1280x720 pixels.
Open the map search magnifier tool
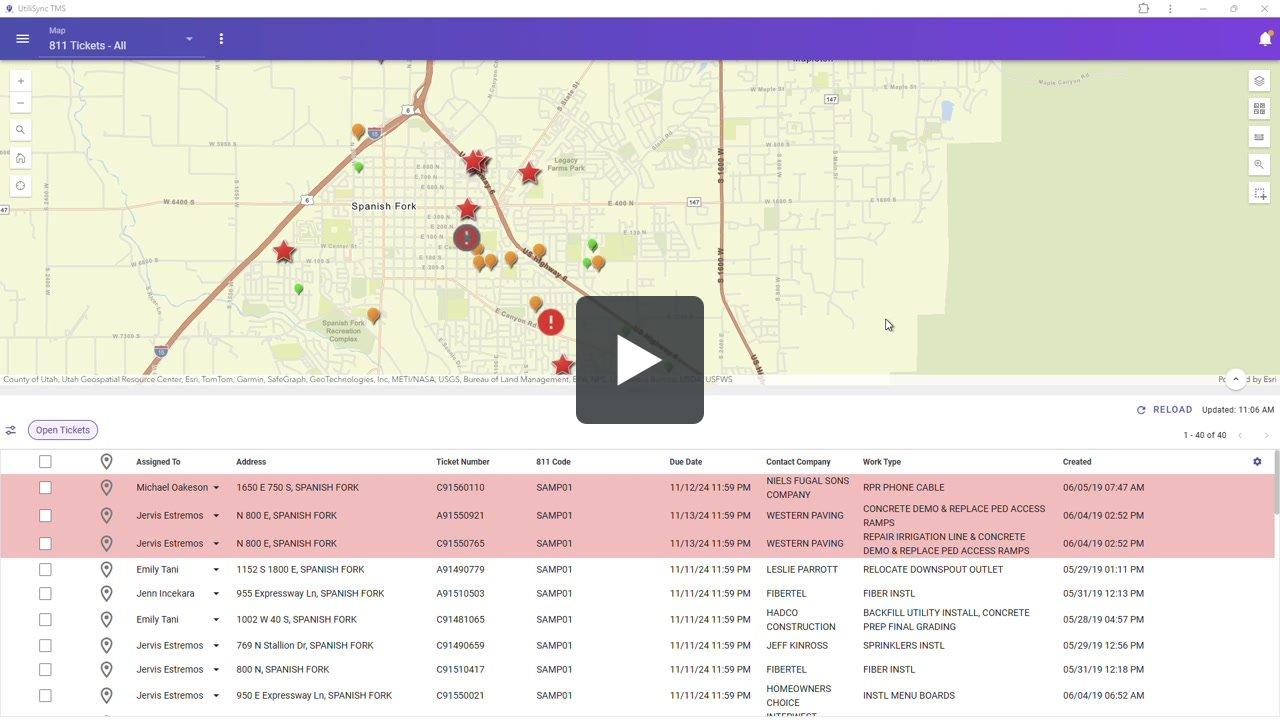[20, 130]
